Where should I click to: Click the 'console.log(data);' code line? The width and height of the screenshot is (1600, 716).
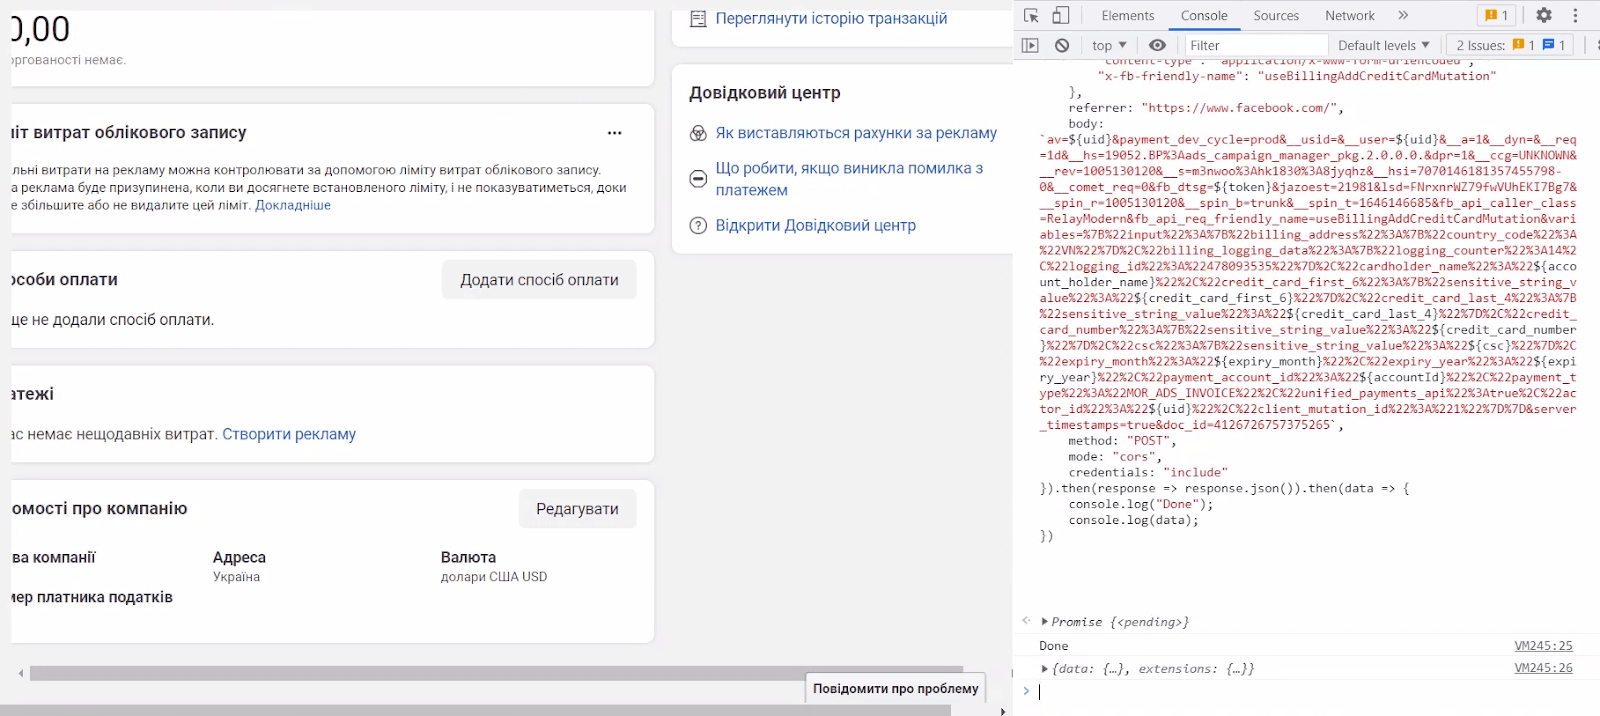tap(1133, 521)
